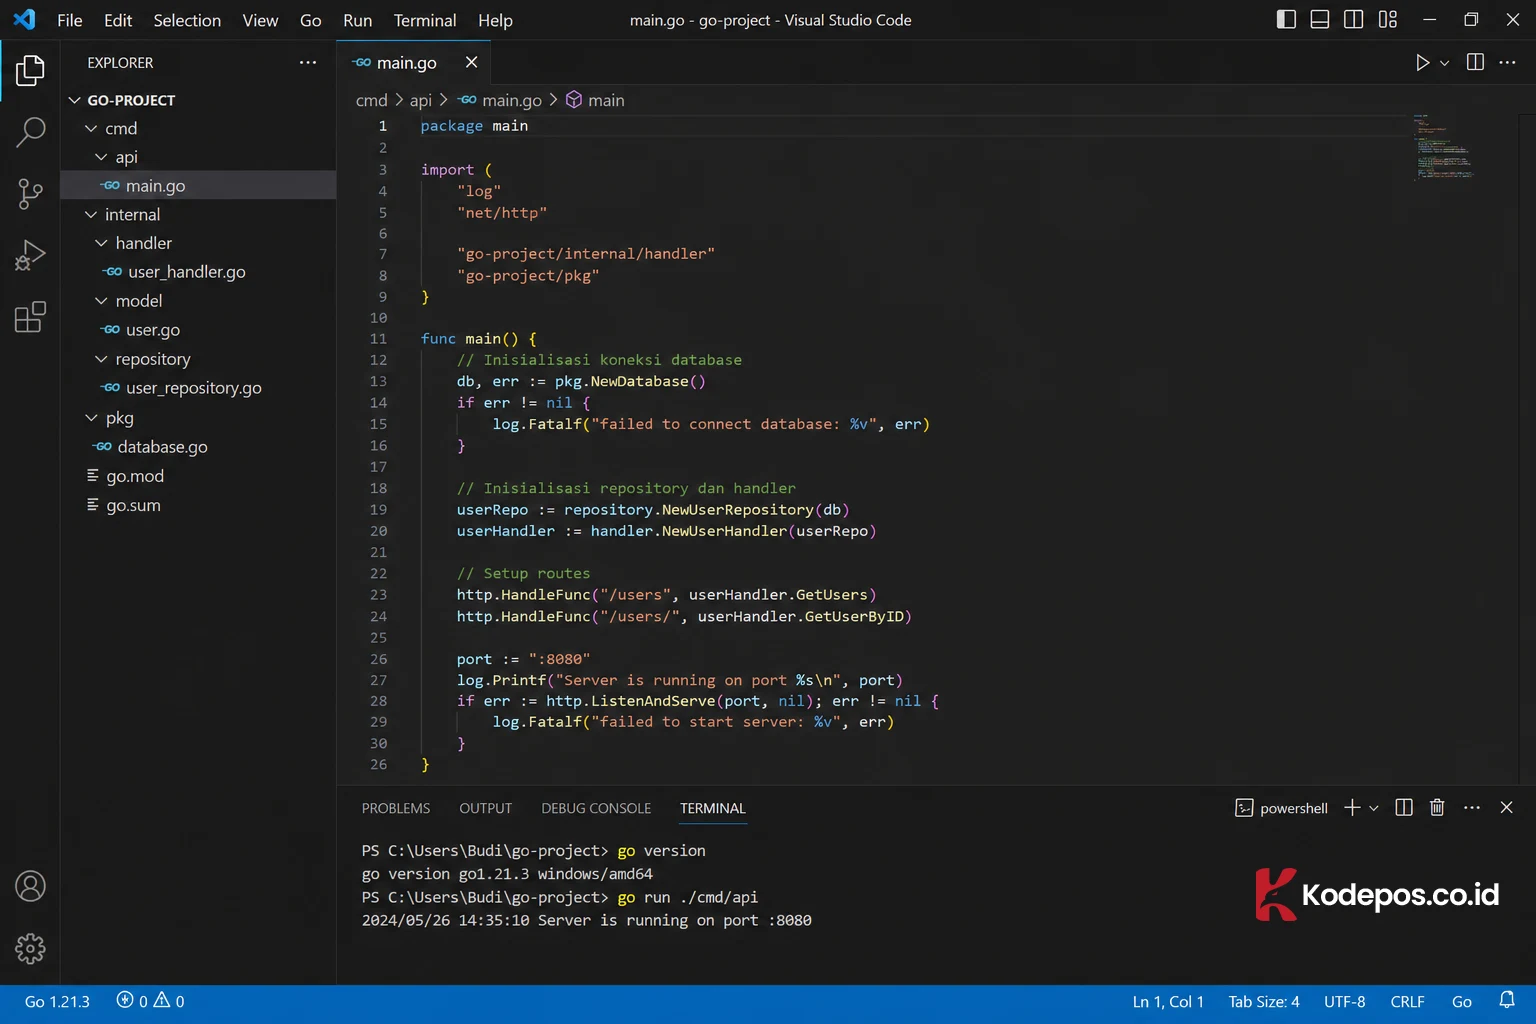Open the Terminal menu

click(x=425, y=20)
